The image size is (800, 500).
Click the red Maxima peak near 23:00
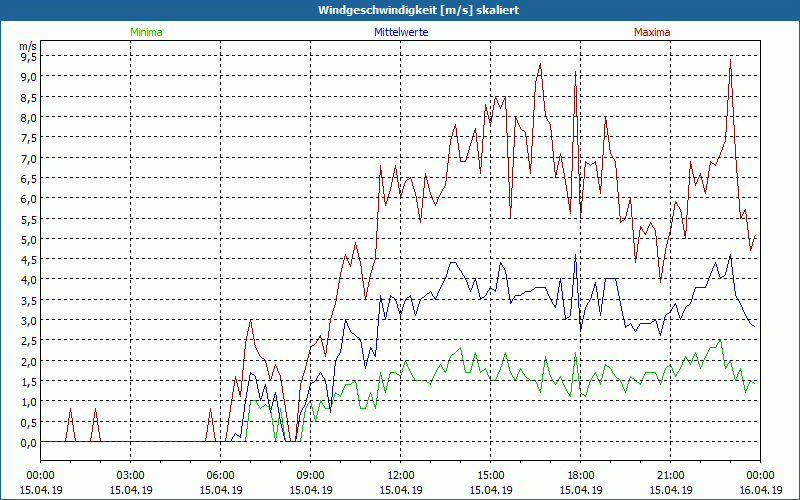tap(731, 60)
